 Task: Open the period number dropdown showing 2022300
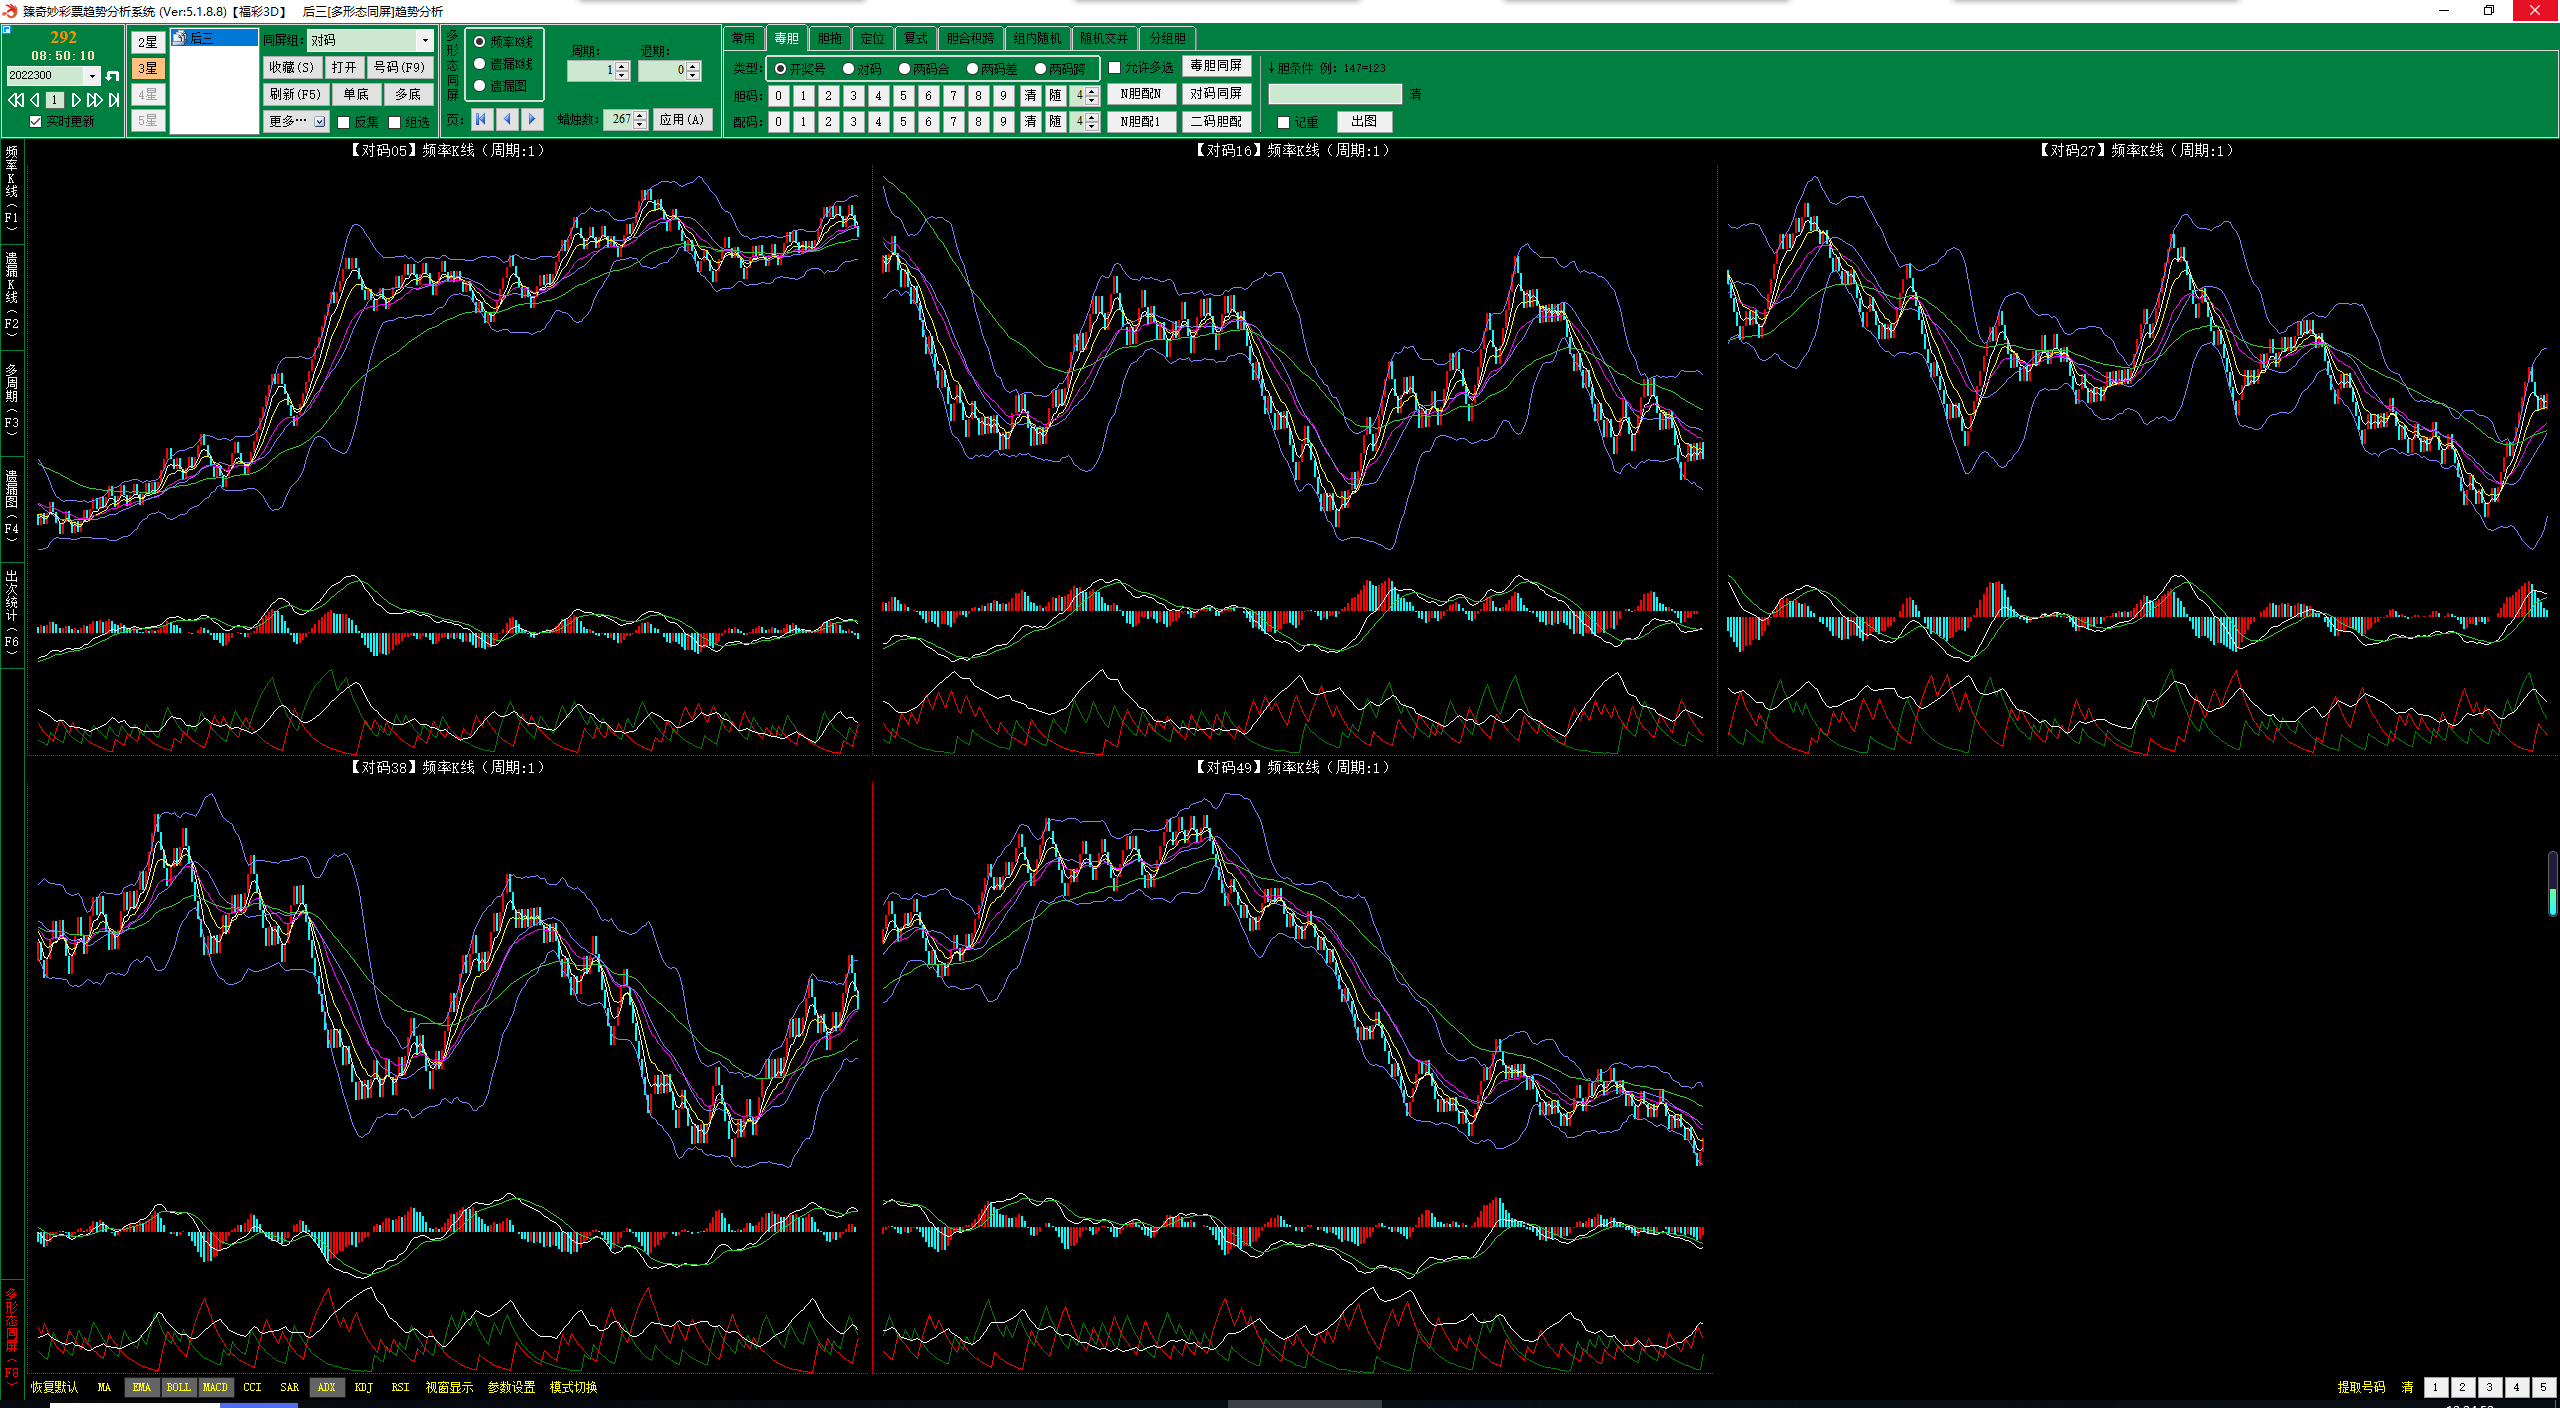pyautogui.click(x=93, y=76)
